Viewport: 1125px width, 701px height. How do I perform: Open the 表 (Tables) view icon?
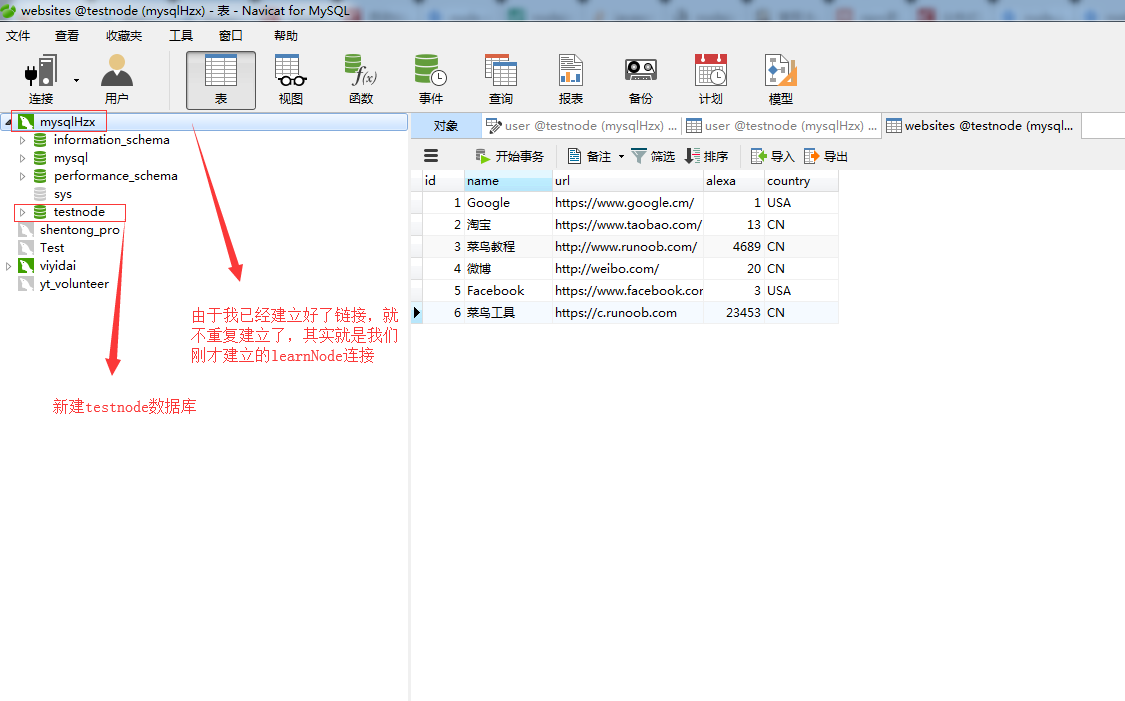click(220, 78)
